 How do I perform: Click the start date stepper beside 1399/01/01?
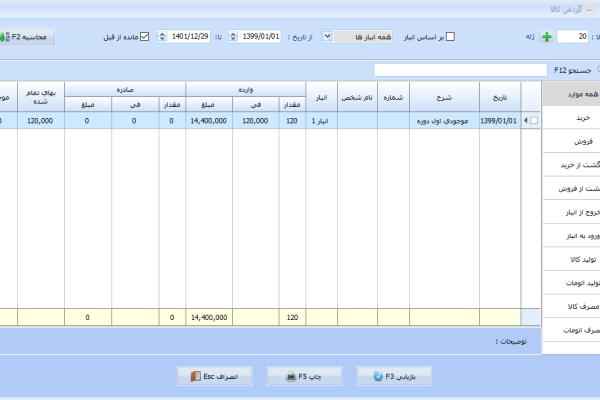[x=233, y=37]
